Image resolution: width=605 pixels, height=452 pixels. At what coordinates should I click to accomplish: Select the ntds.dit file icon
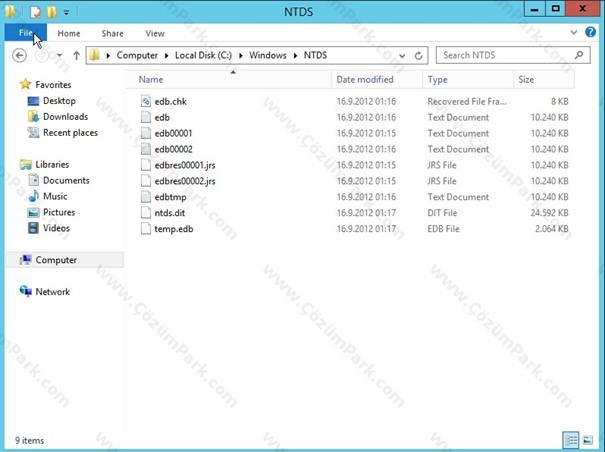pos(145,213)
